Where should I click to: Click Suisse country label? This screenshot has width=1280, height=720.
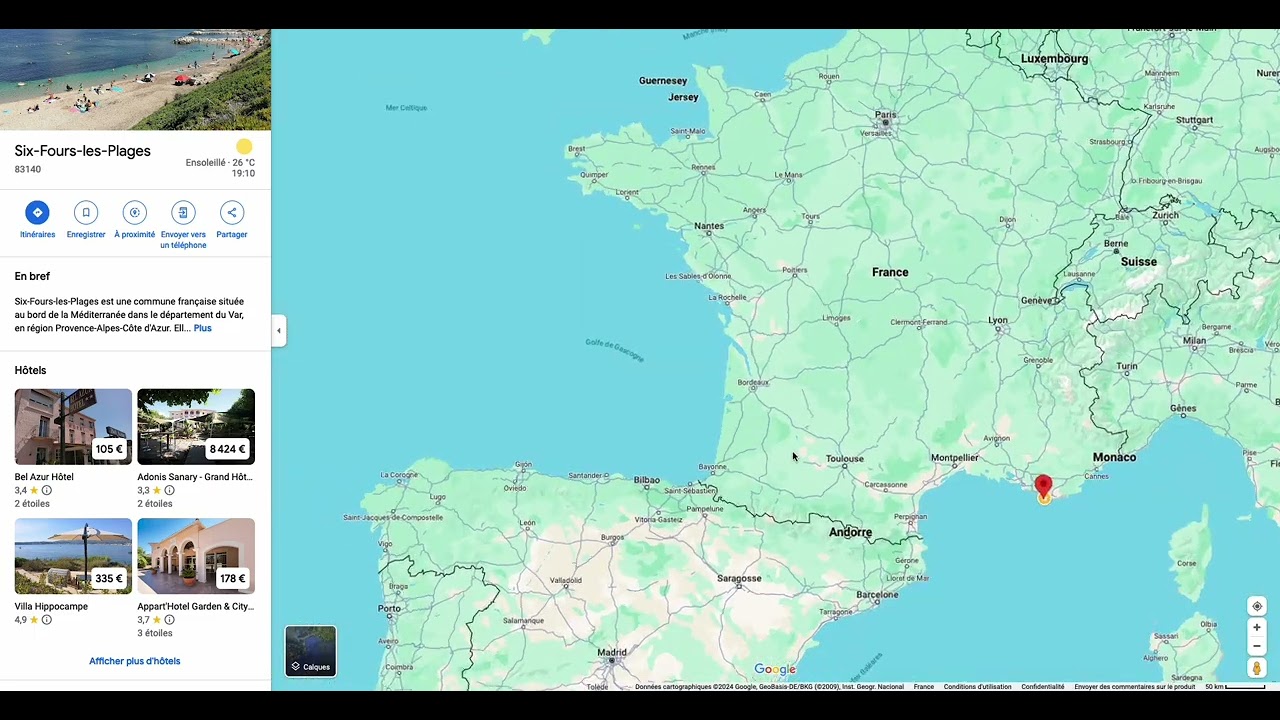click(x=1139, y=262)
